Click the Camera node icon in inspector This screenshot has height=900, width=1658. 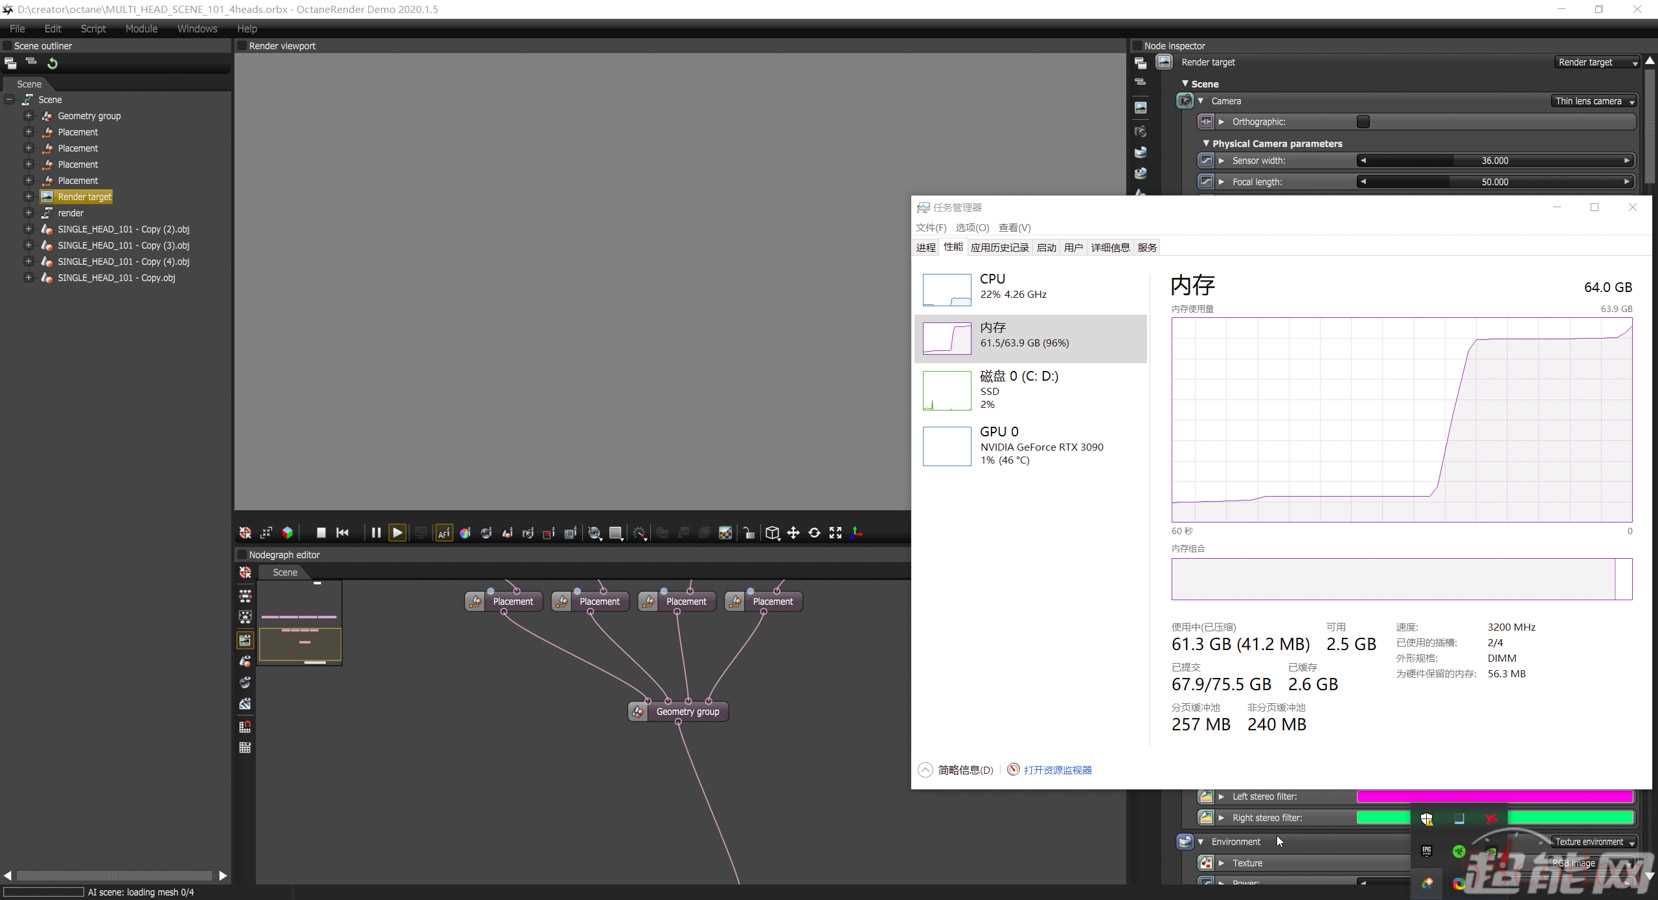[x=1185, y=101]
